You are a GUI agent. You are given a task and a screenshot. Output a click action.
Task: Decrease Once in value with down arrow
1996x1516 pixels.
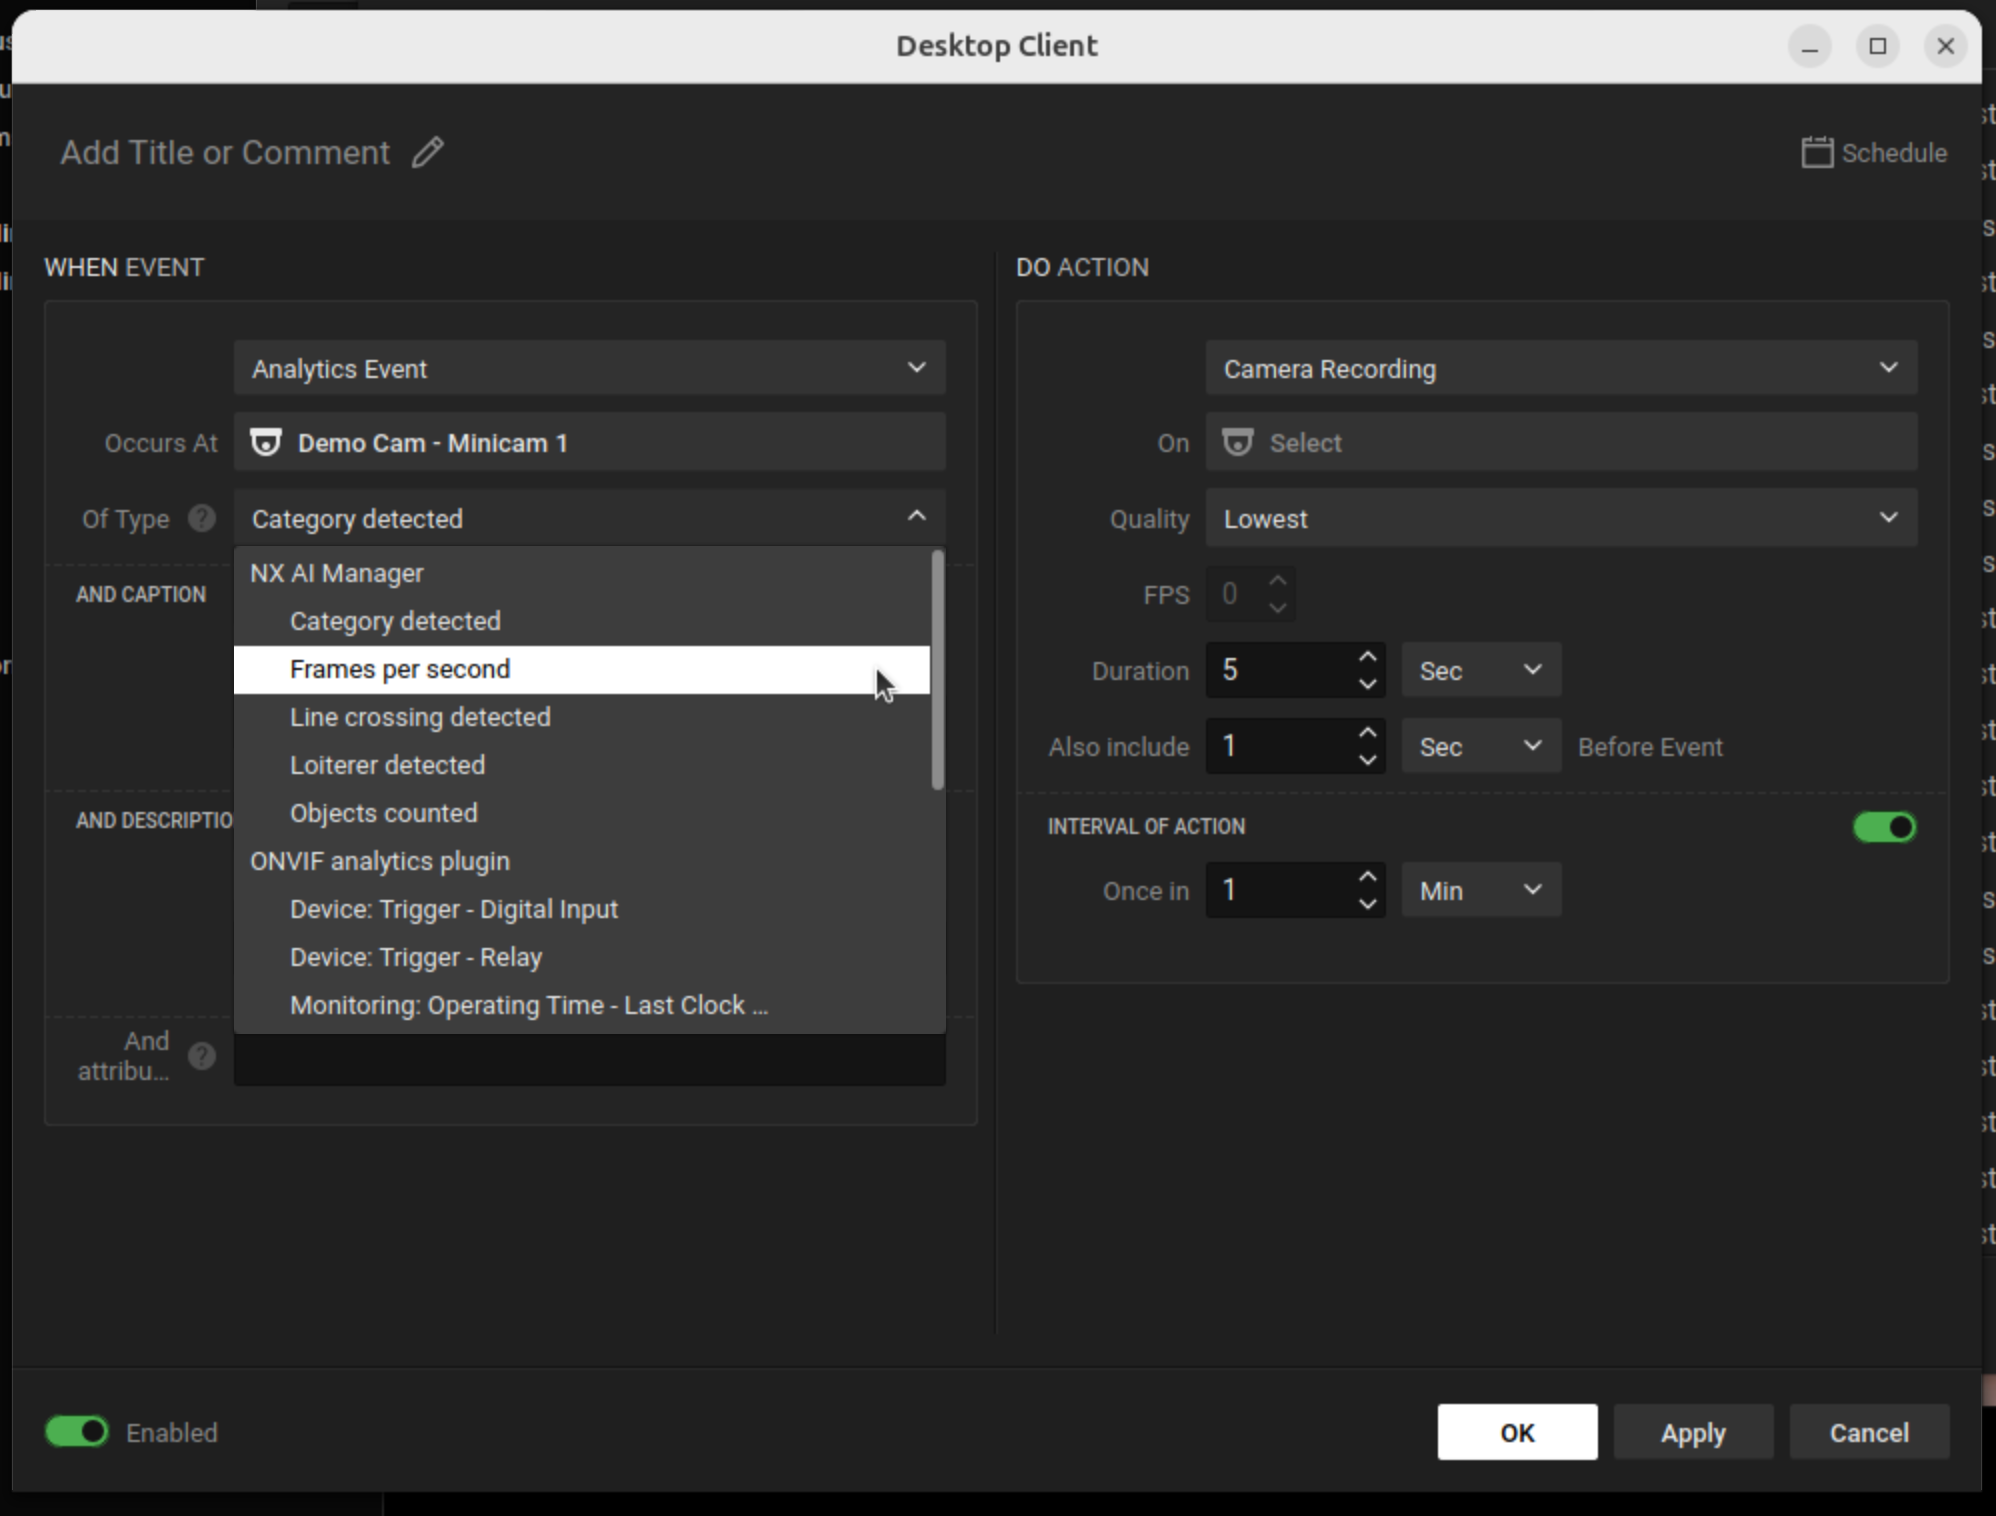click(x=1367, y=904)
